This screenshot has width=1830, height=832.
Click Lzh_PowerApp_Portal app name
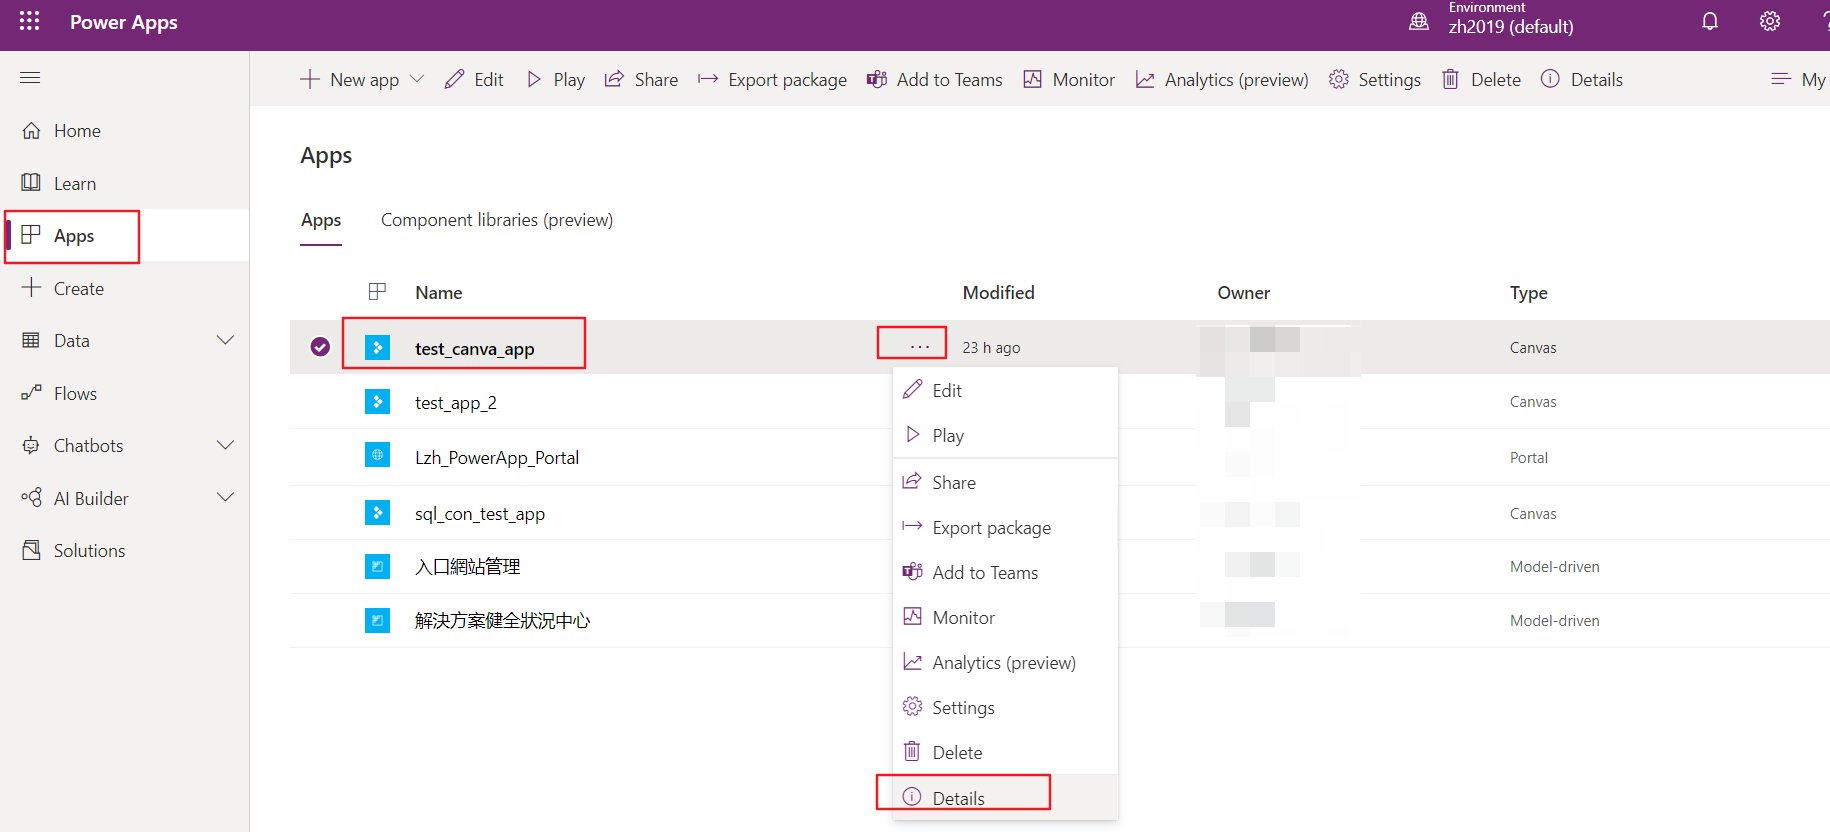[x=496, y=458]
